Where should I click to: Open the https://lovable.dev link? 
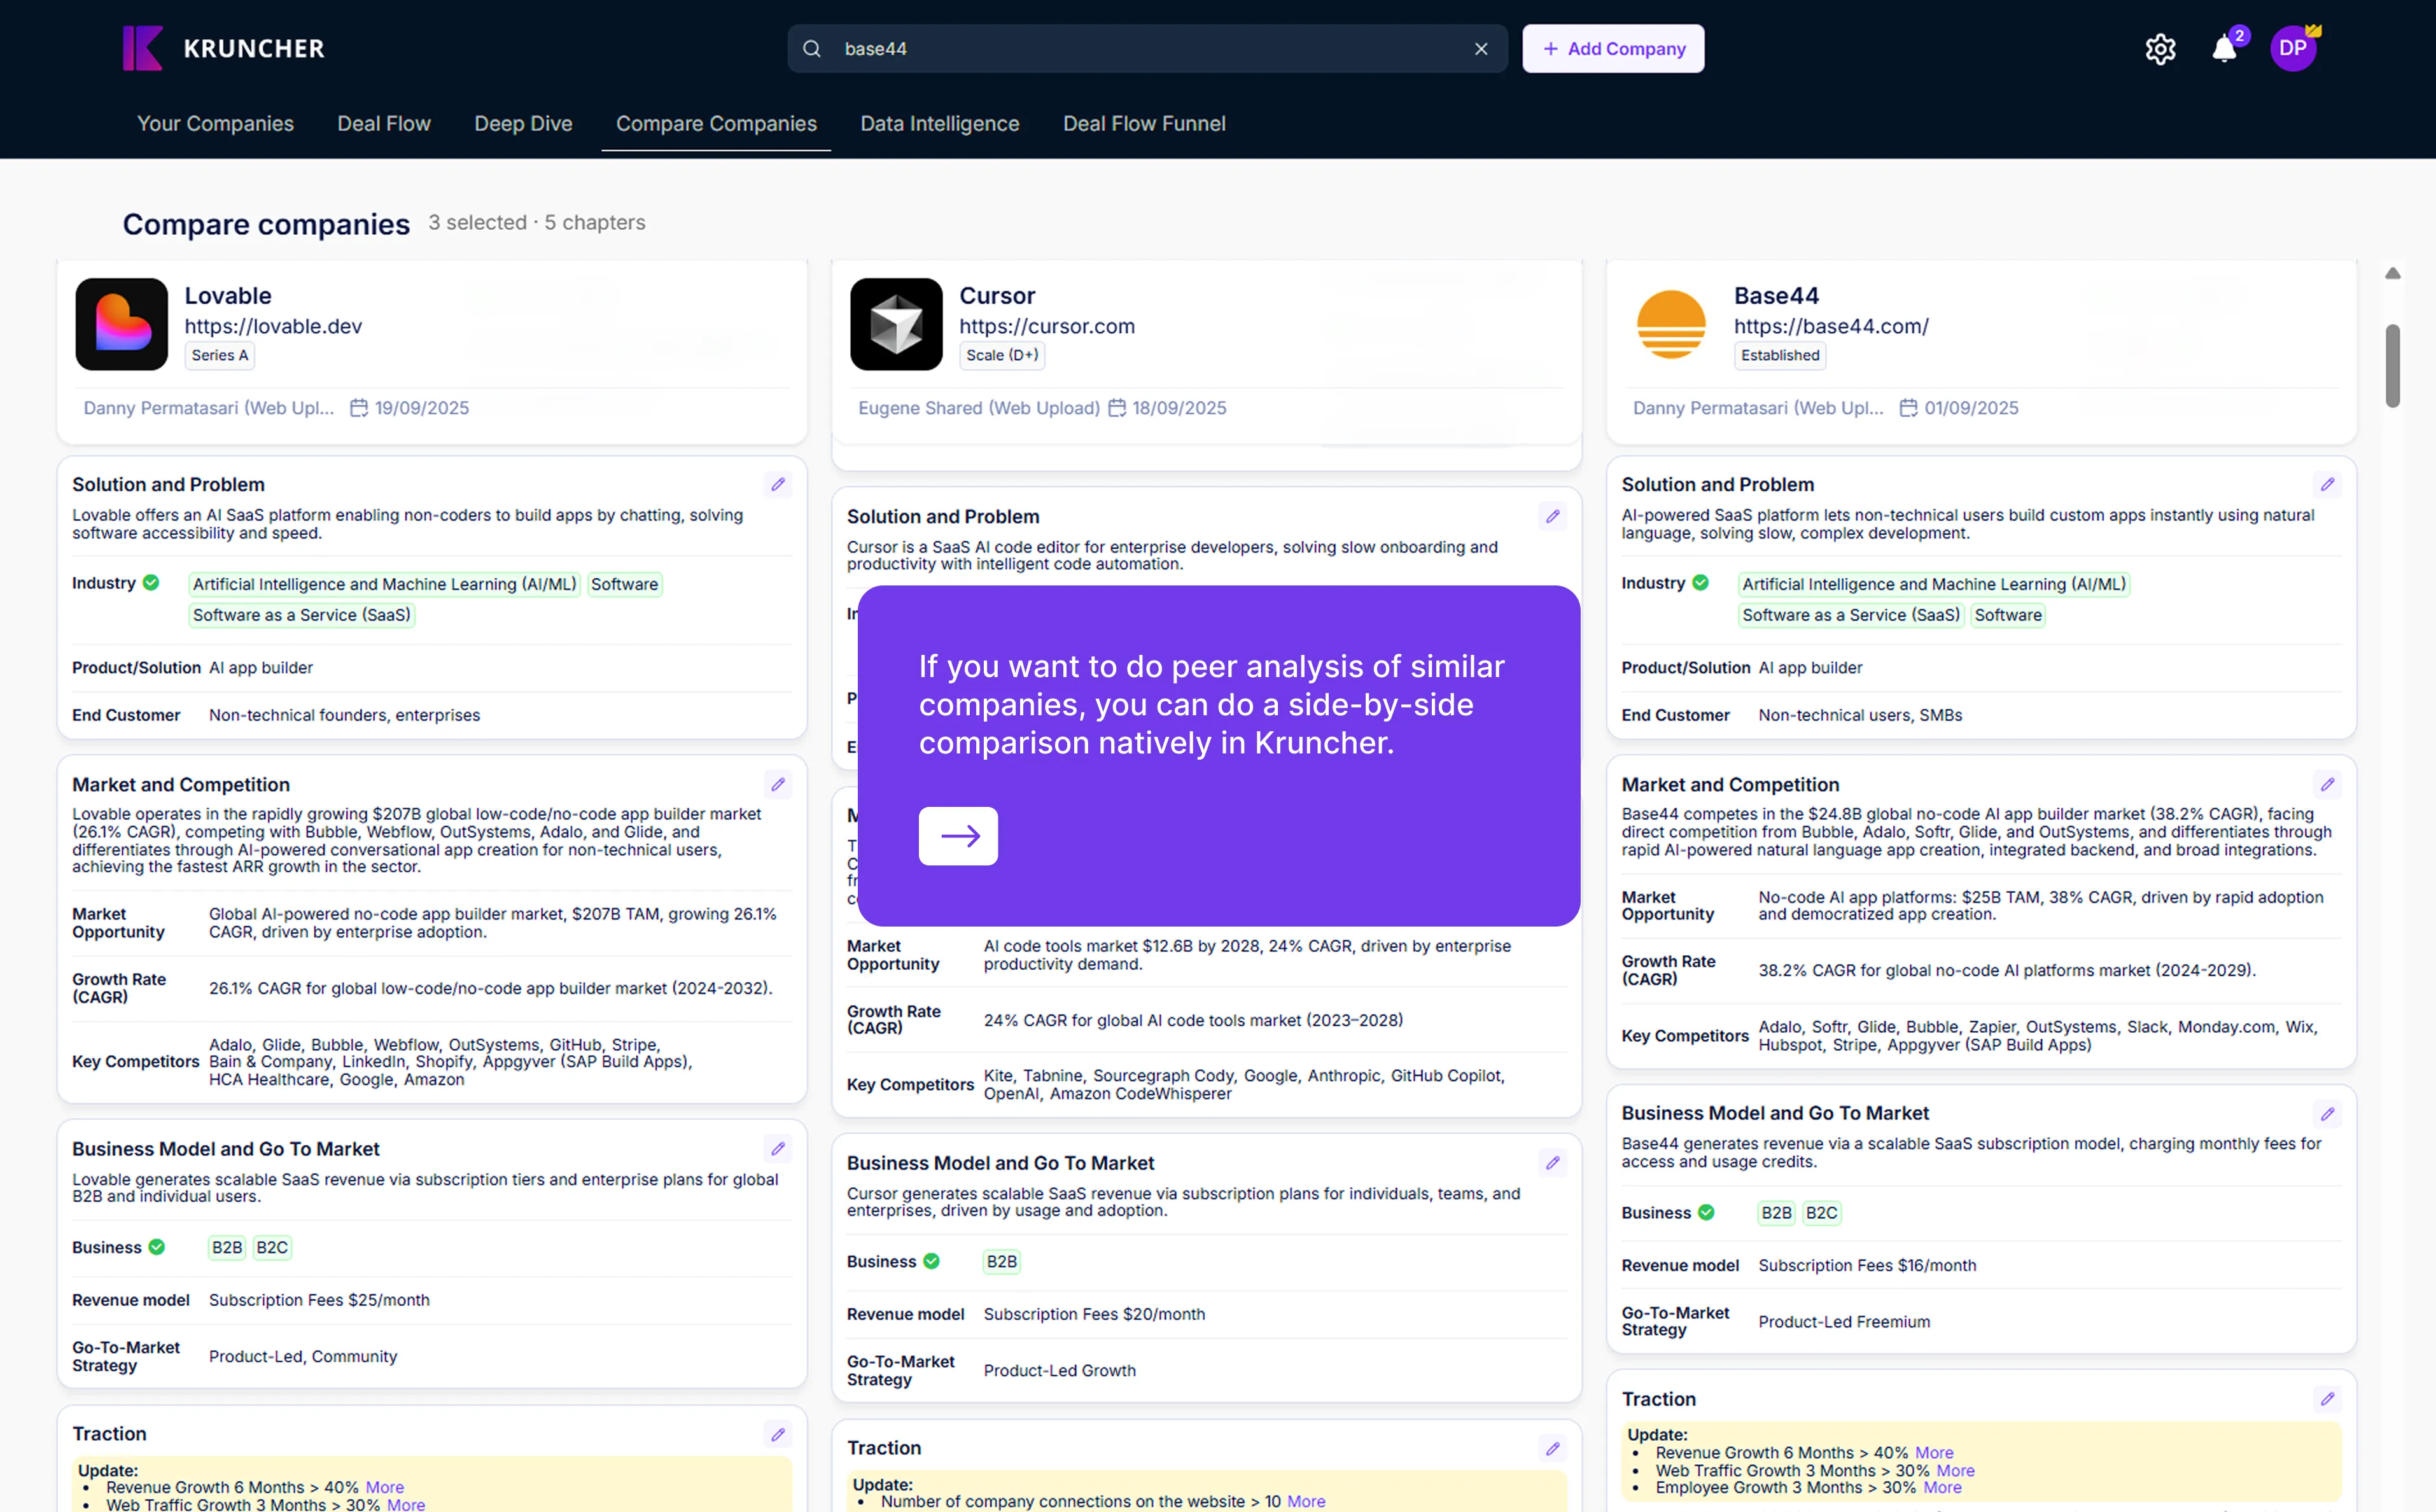[x=273, y=326]
